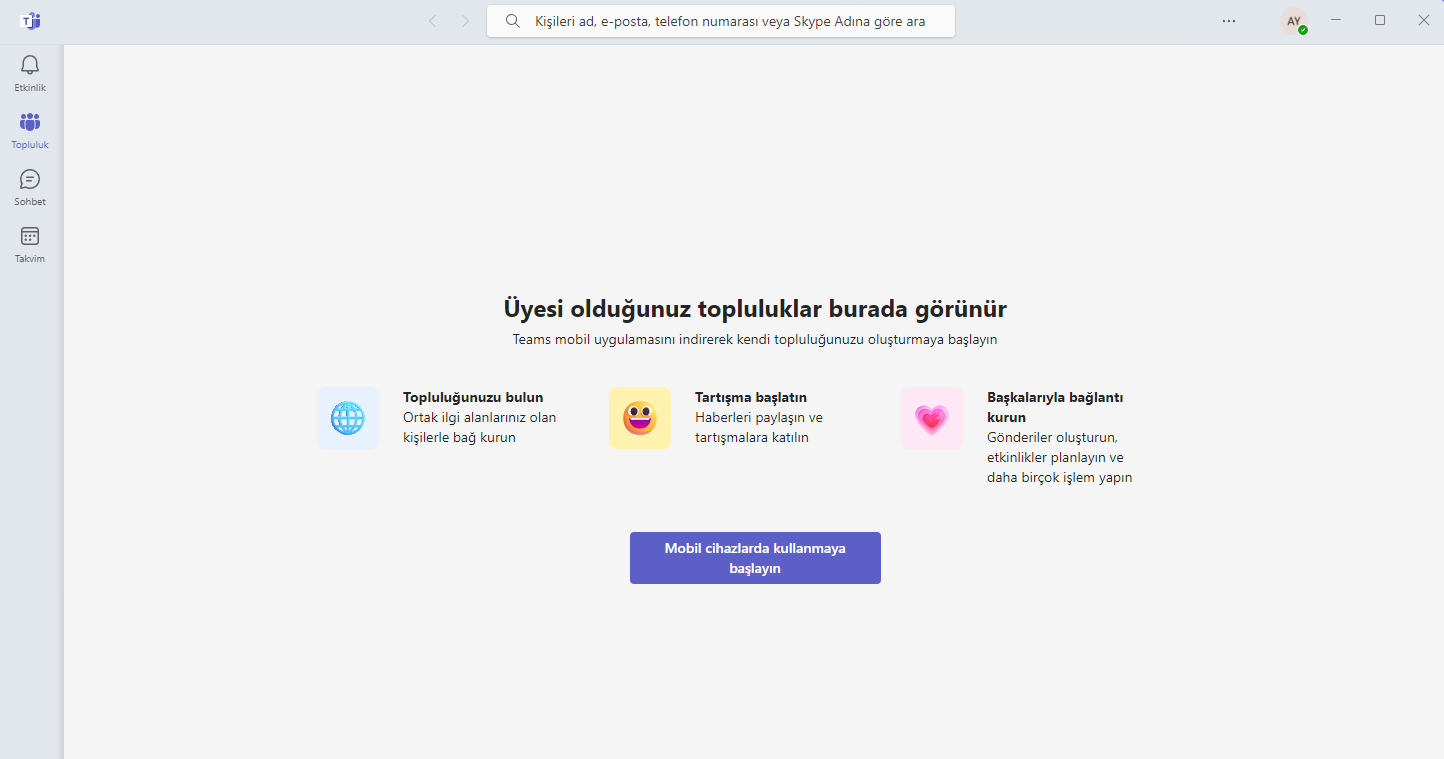Open the AY profile avatar menu
The height and width of the screenshot is (759, 1444).
point(1293,20)
